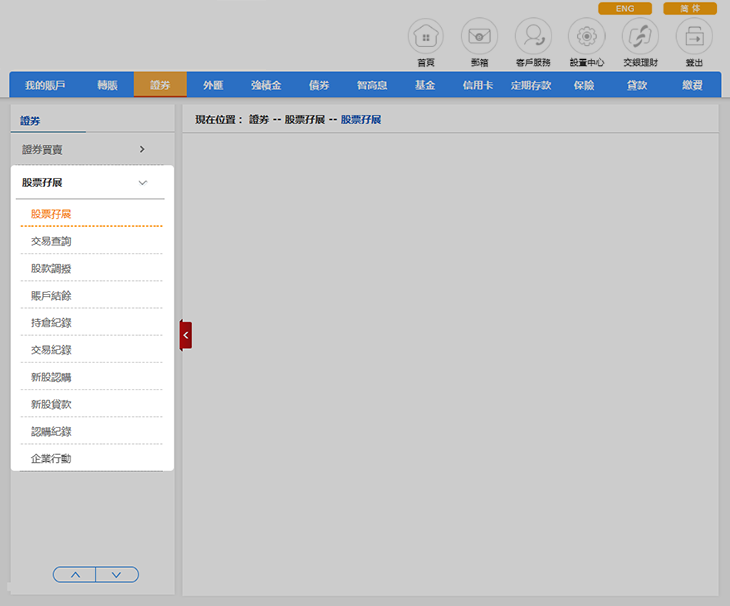The image size is (730, 606).
Task: Open the 郵箱 mailbox icon
Action: click(x=479, y=37)
